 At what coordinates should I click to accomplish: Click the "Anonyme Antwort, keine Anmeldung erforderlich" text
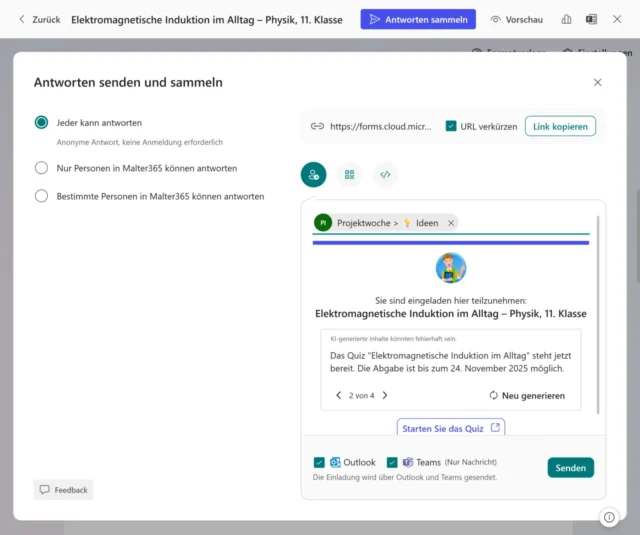pos(140,142)
